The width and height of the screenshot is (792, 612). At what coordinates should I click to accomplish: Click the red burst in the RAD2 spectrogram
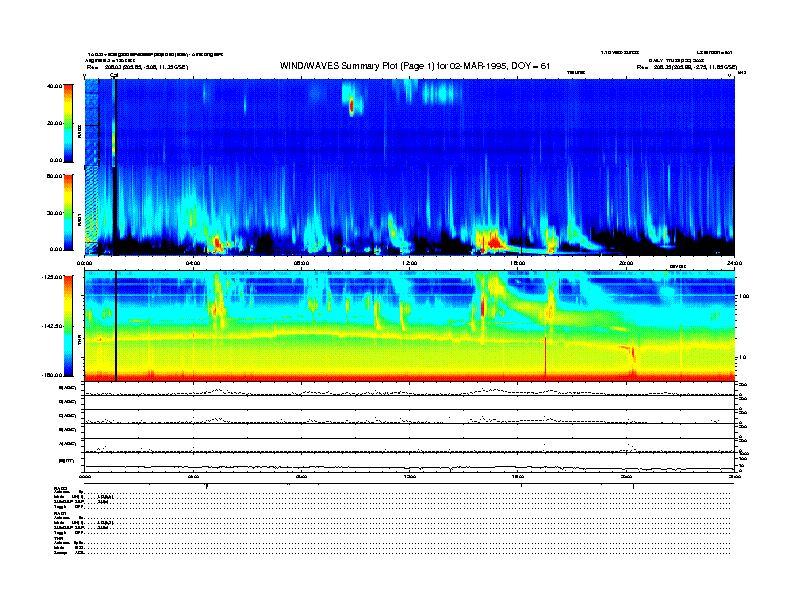click(352, 107)
